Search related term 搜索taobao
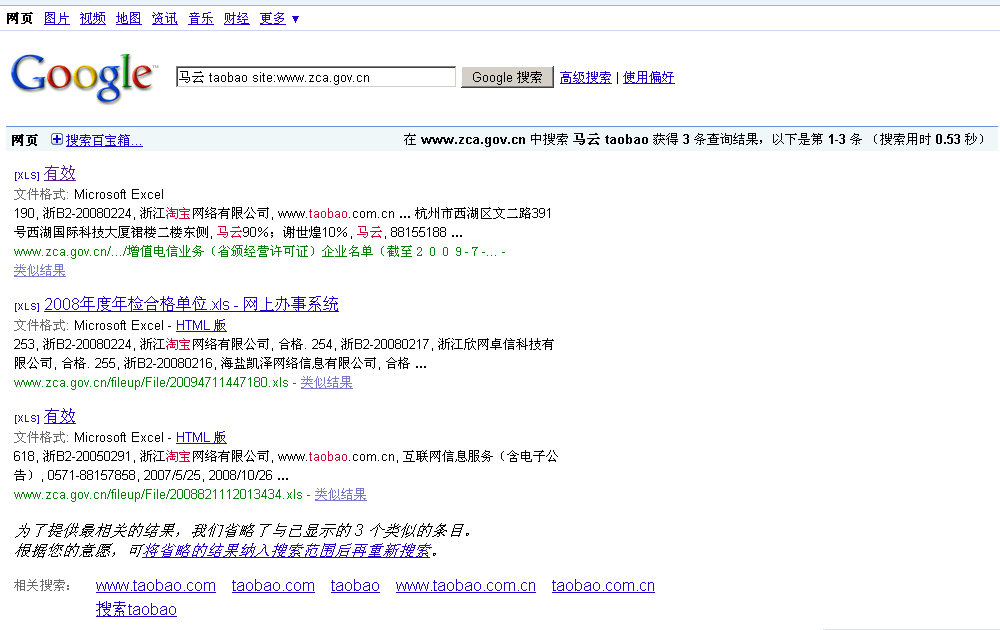This screenshot has width=1000, height=630. point(136,609)
